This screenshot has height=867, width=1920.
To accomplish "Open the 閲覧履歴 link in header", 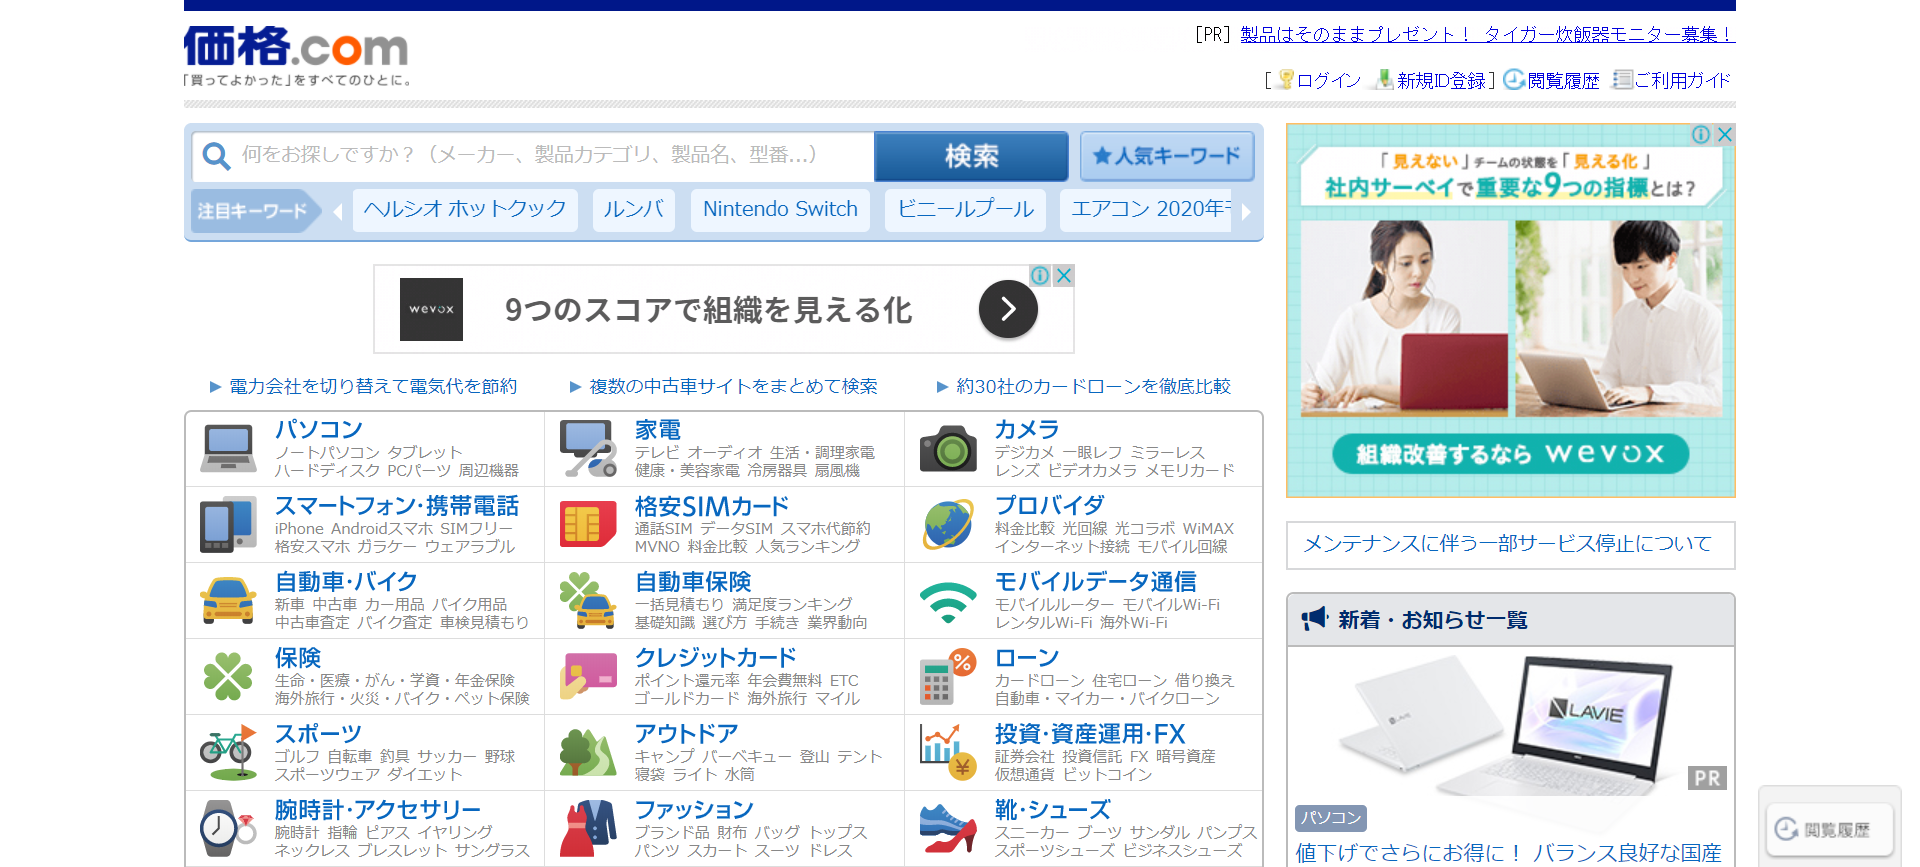I will click(x=1564, y=81).
